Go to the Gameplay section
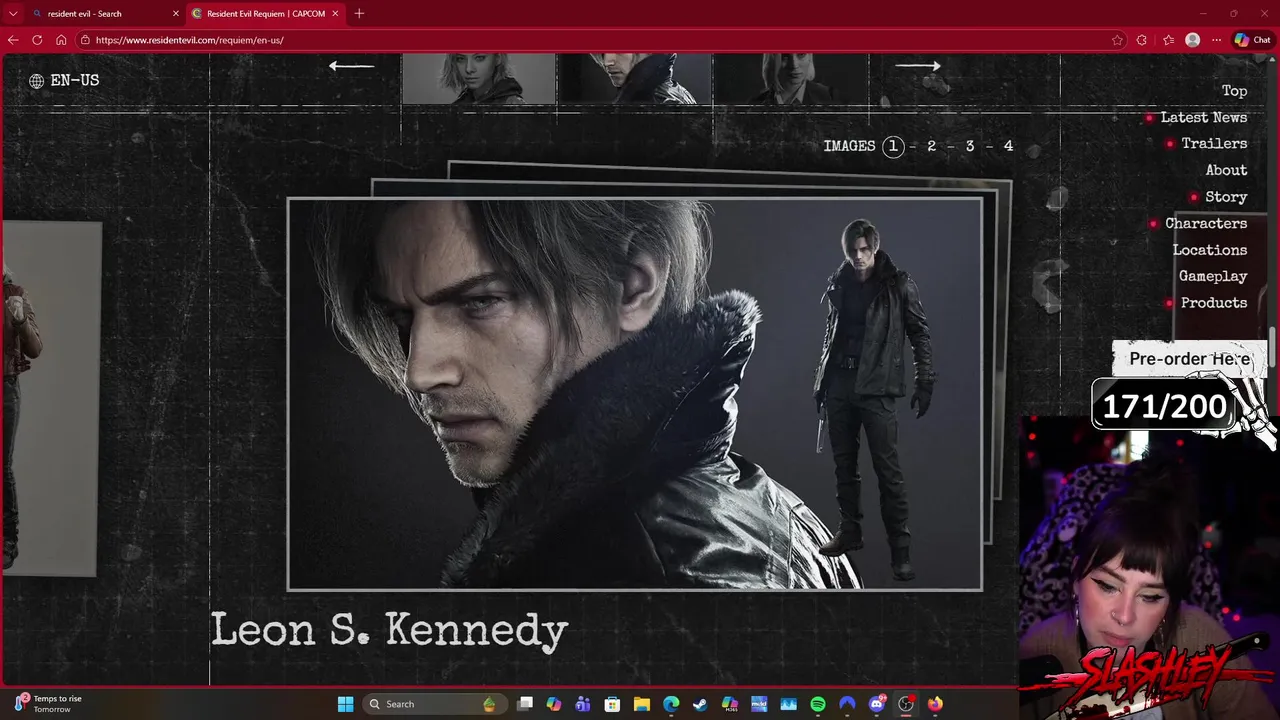The height and width of the screenshot is (720, 1280). [1213, 276]
